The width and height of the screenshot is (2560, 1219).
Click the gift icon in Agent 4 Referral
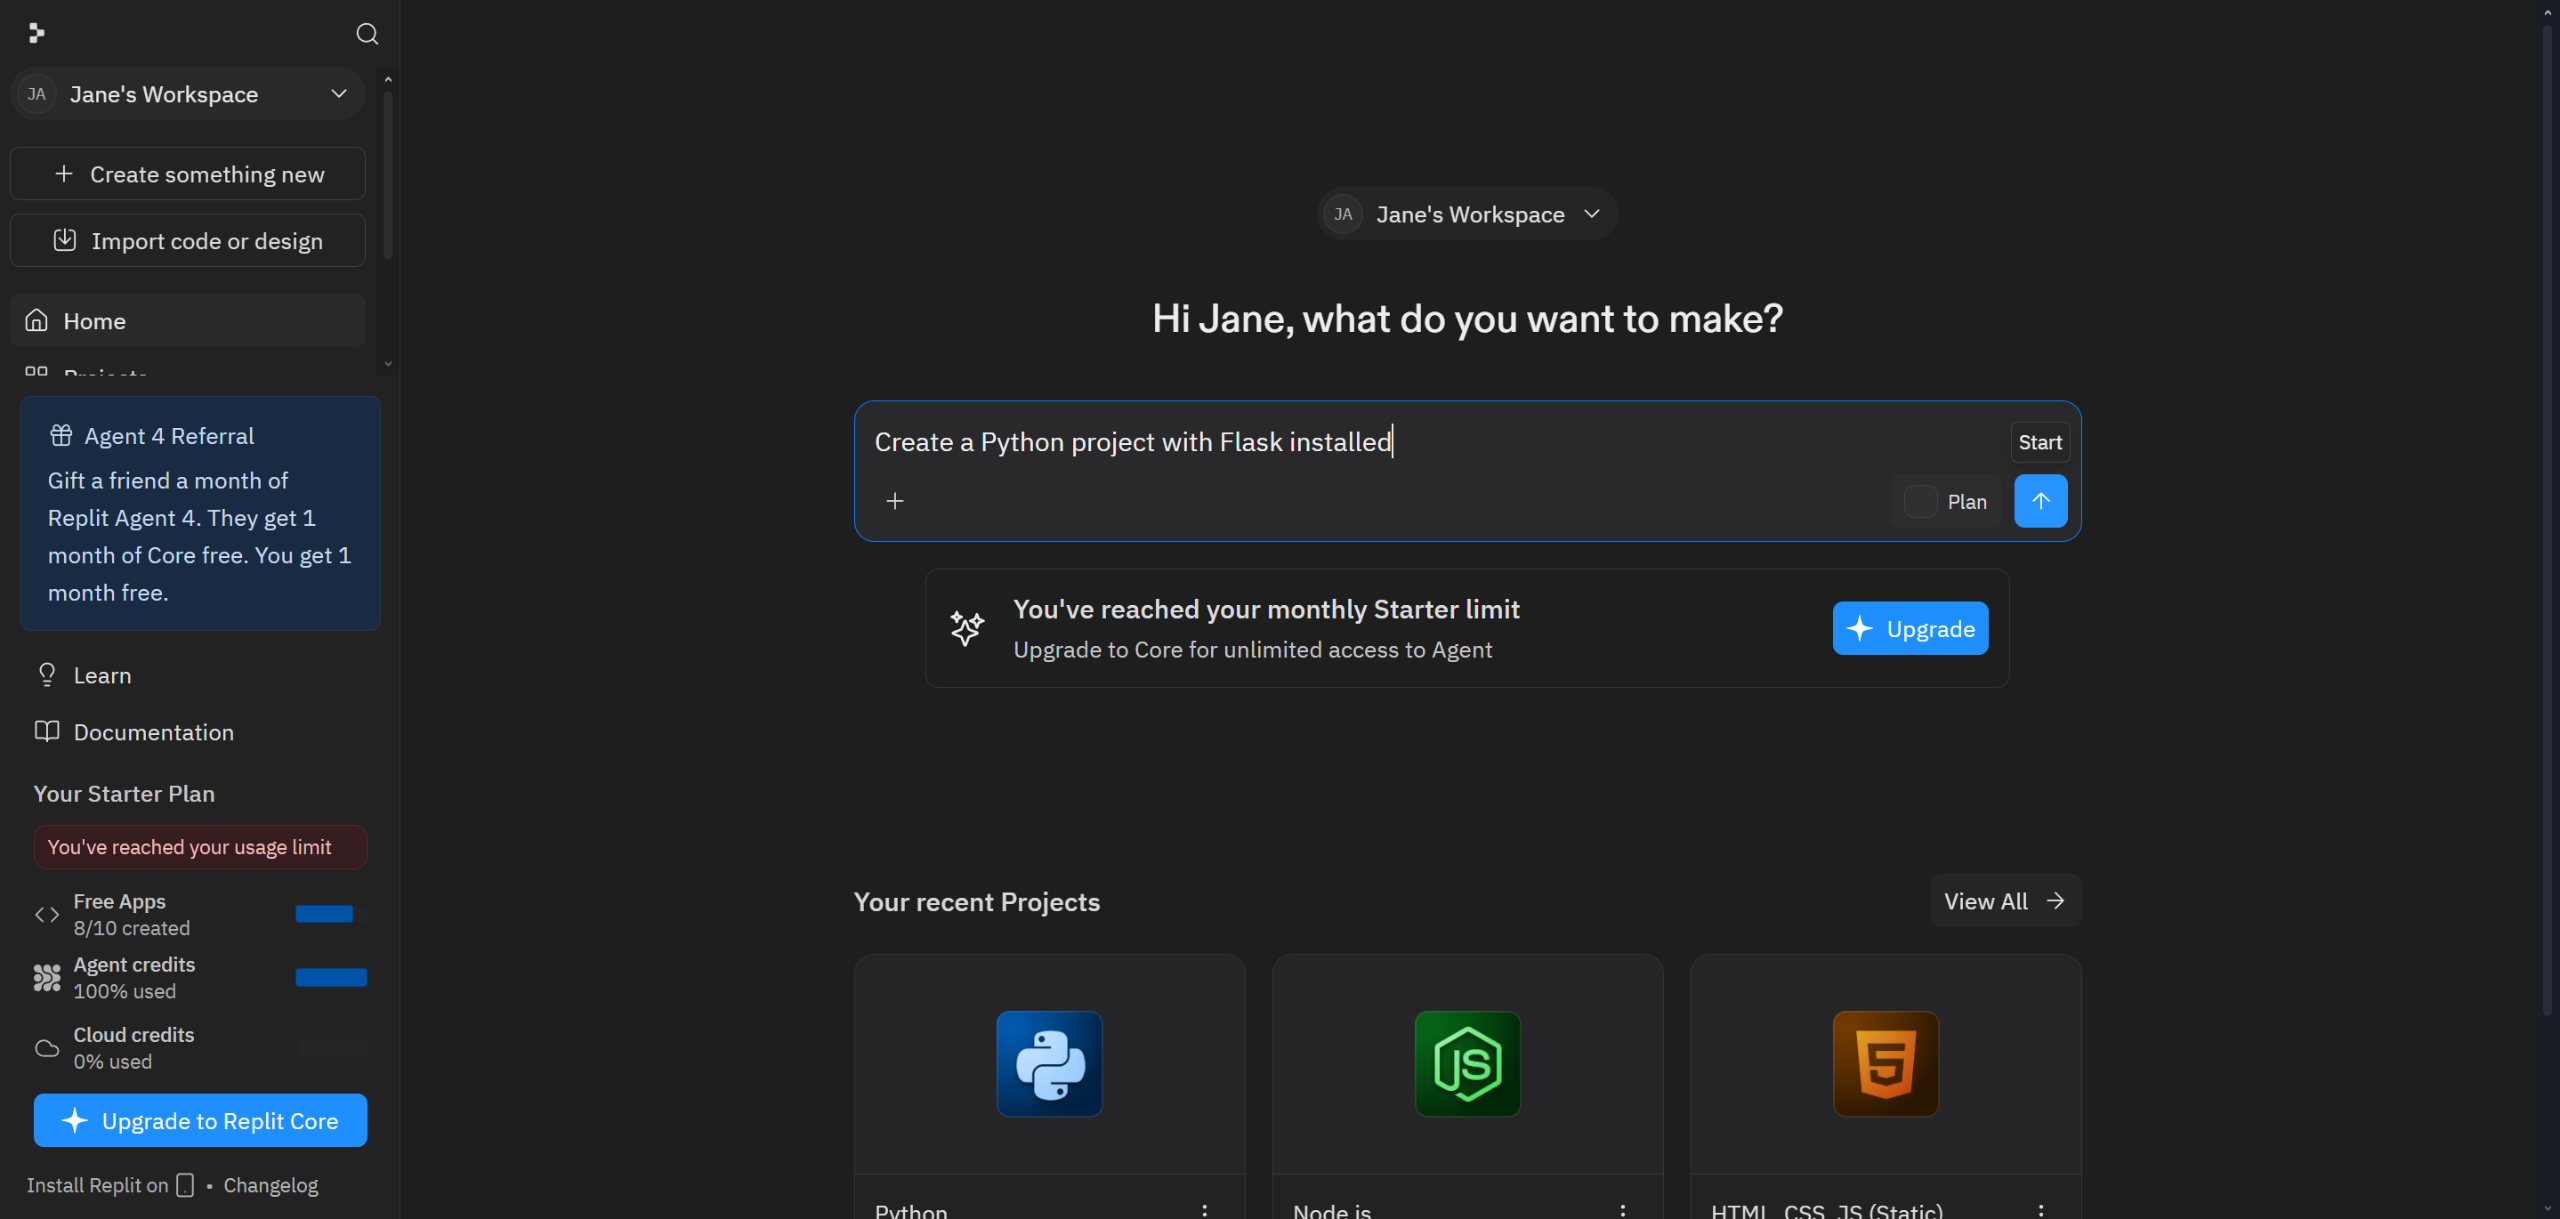pos(61,435)
